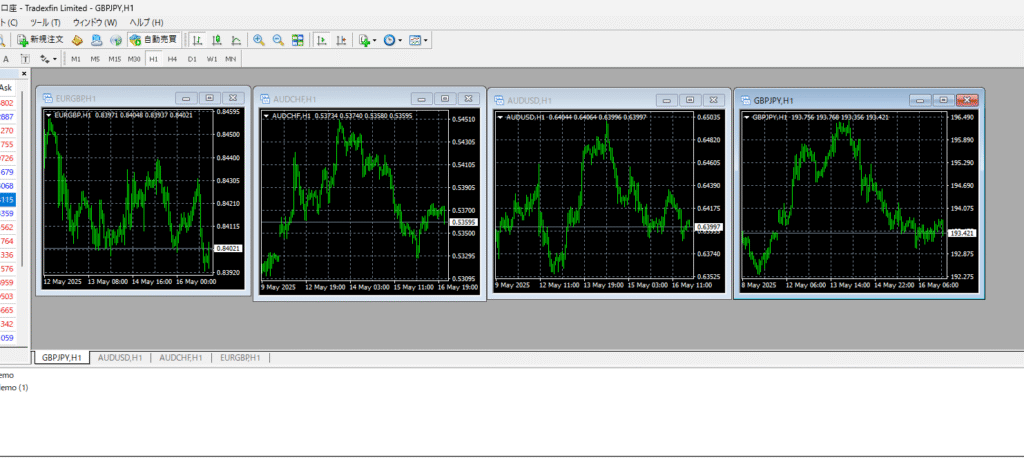Click the AUDCHF,H1 window chart icon
The width and height of the screenshot is (1024, 458).
(265, 99)
